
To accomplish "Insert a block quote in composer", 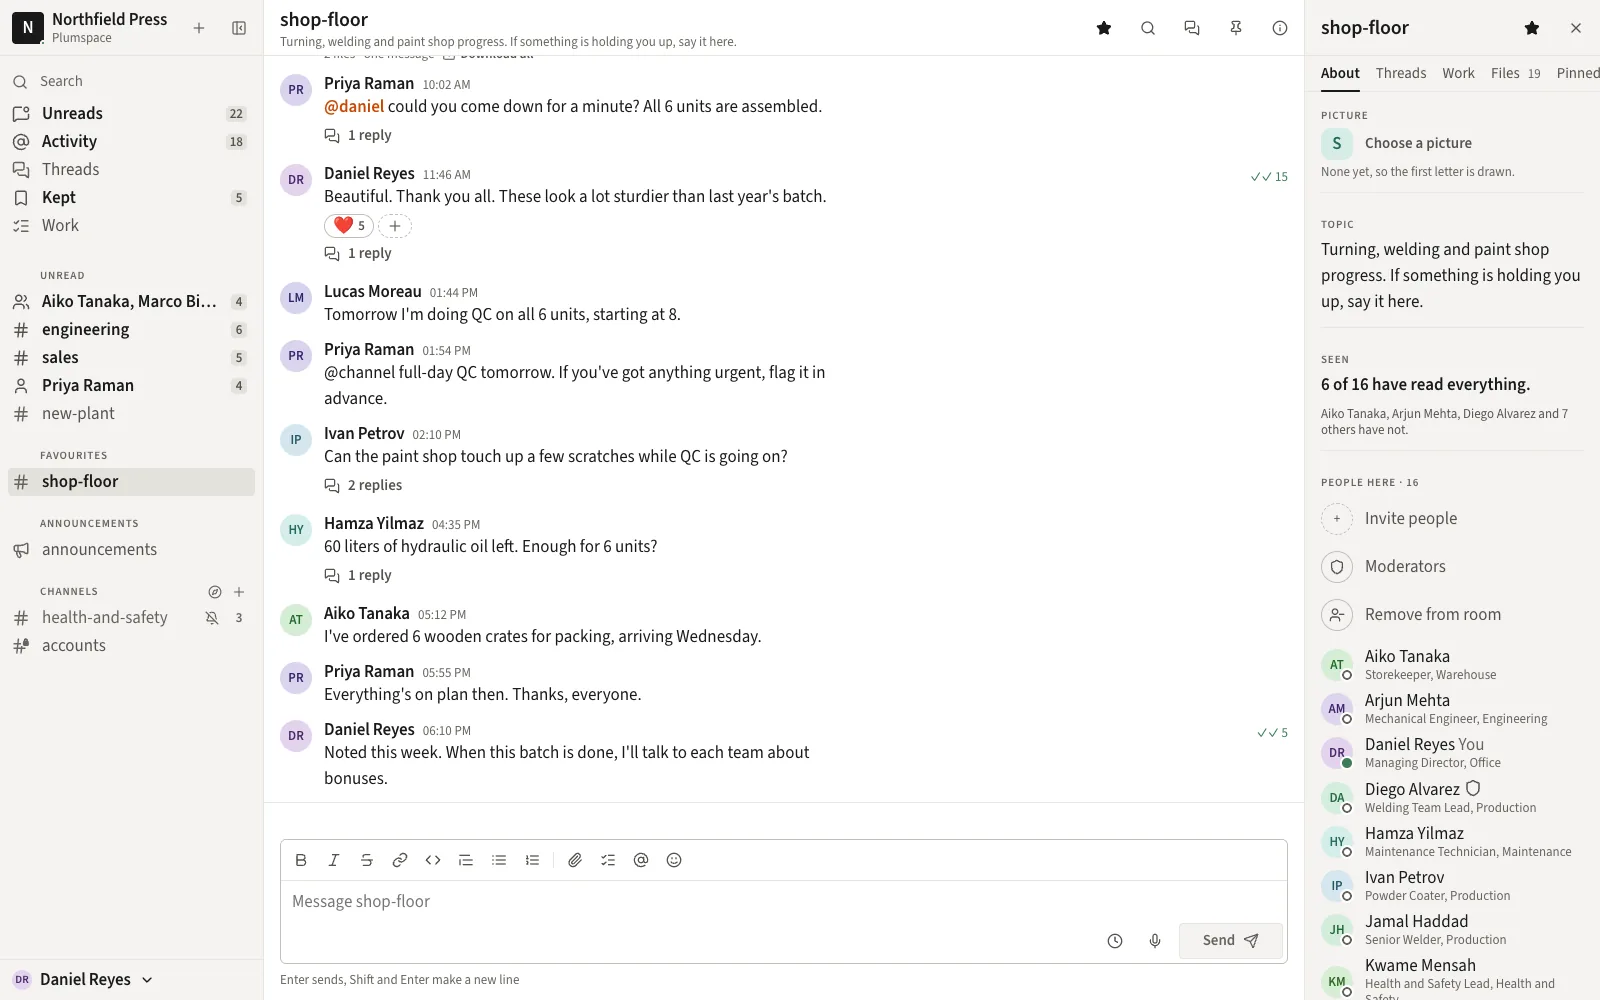I will pos(466,860).
